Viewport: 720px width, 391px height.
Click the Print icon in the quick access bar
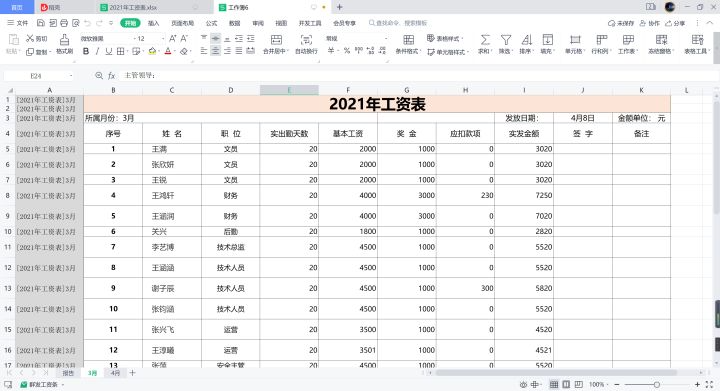[x=64, y=23]
